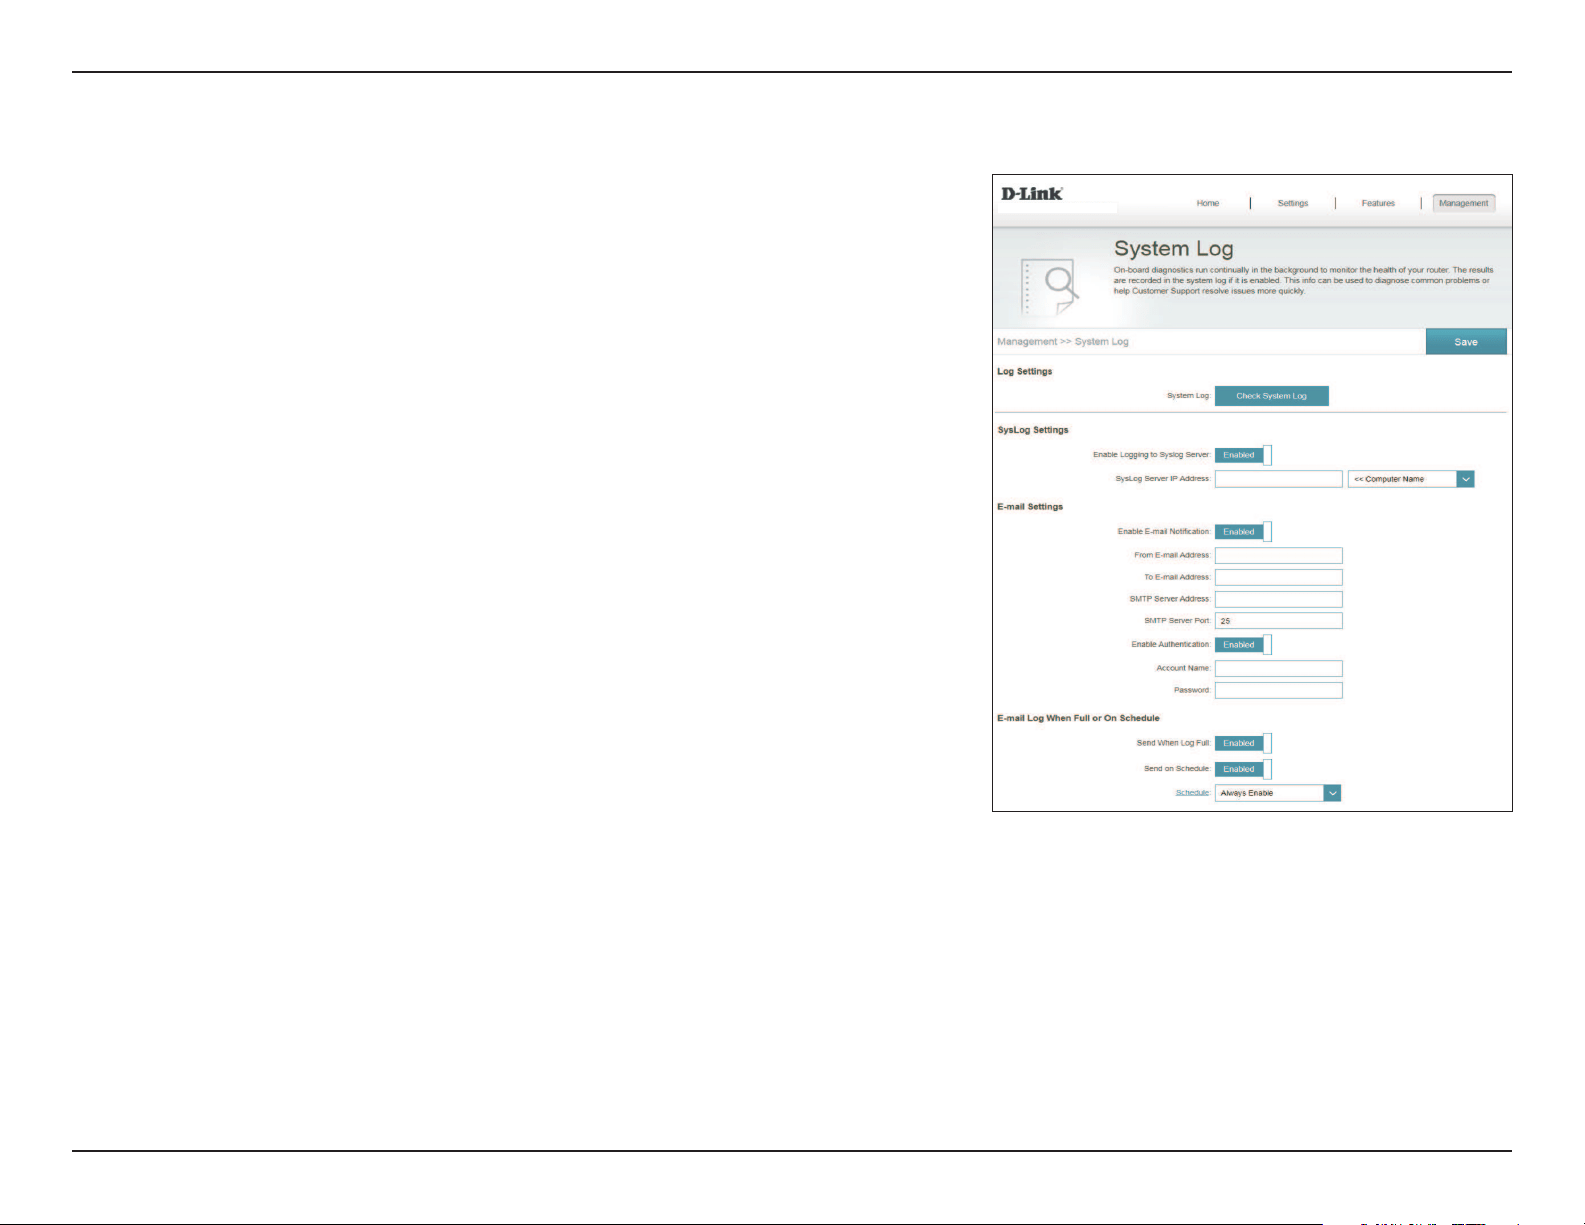Click 'E-mail Log When Full or On Schedule' heading
This screenshot has width=1585, height=1225.
coord(1078,718)
